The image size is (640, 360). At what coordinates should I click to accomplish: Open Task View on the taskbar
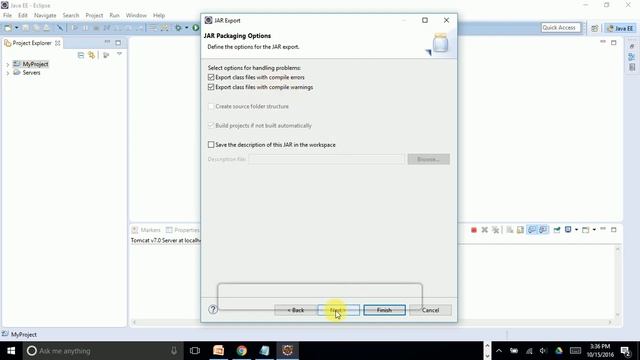coord(195,351)
